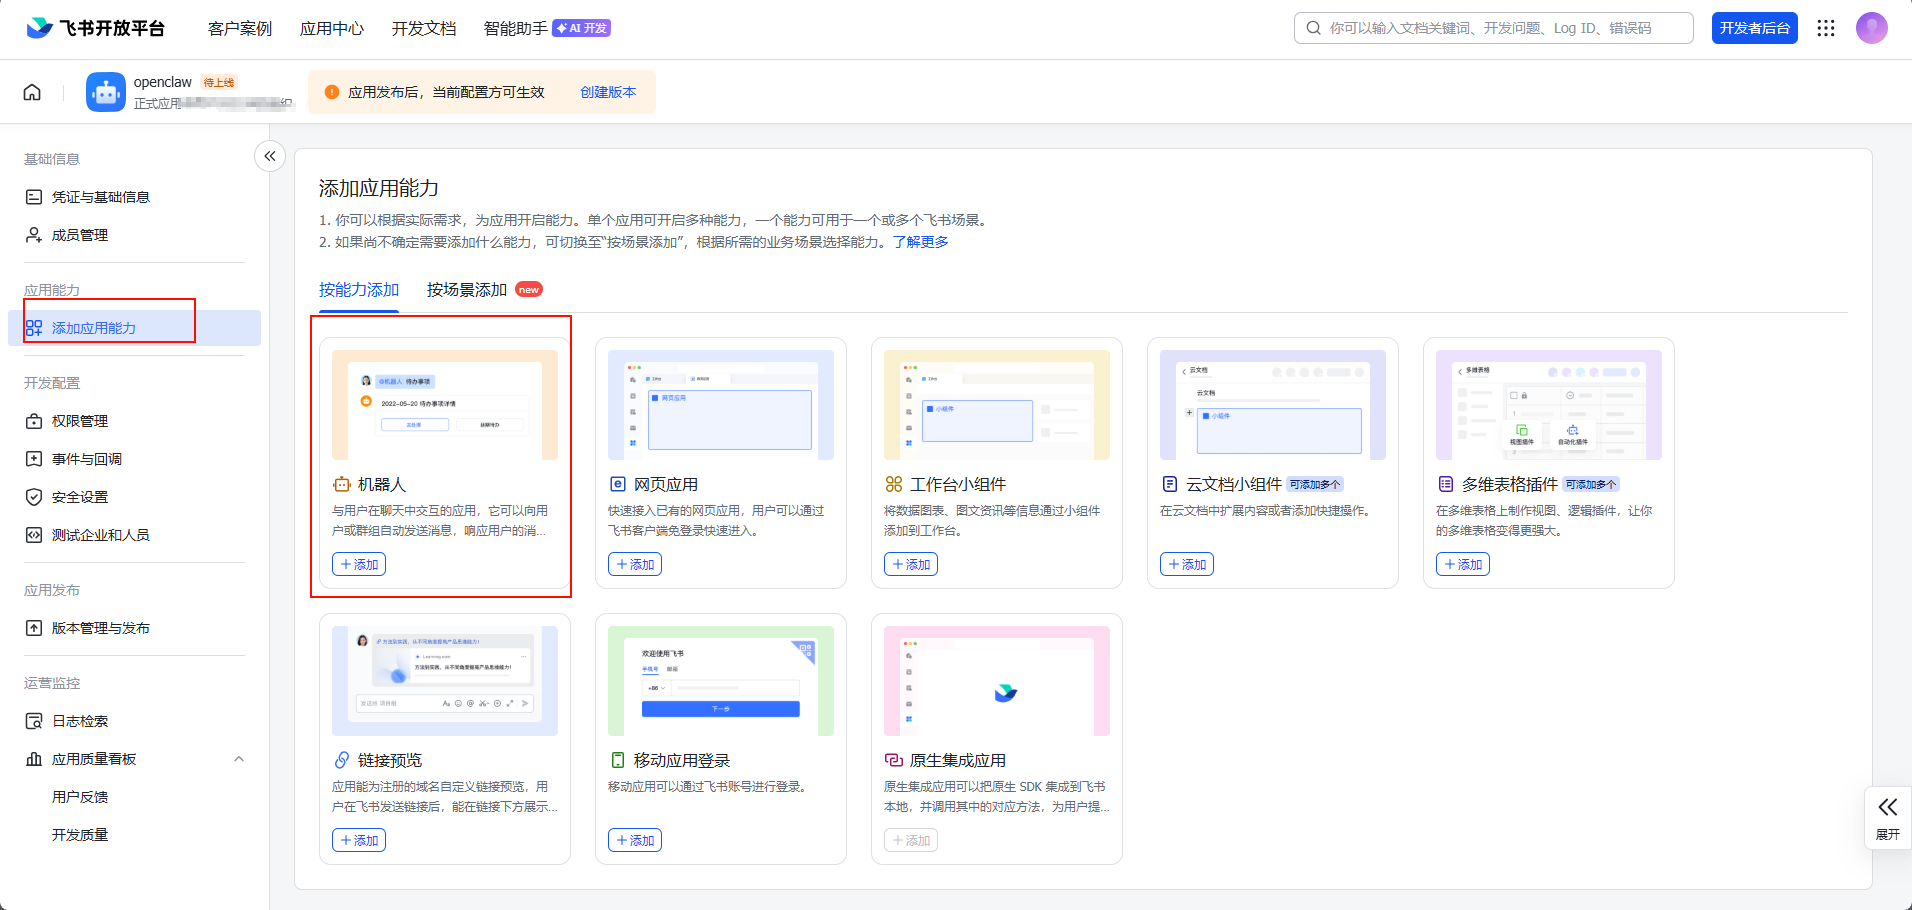The height and width of the screenshot is (910, 1912).
Task: Click the home icon in the breadcrumb bar
Action: click(32, 92)
